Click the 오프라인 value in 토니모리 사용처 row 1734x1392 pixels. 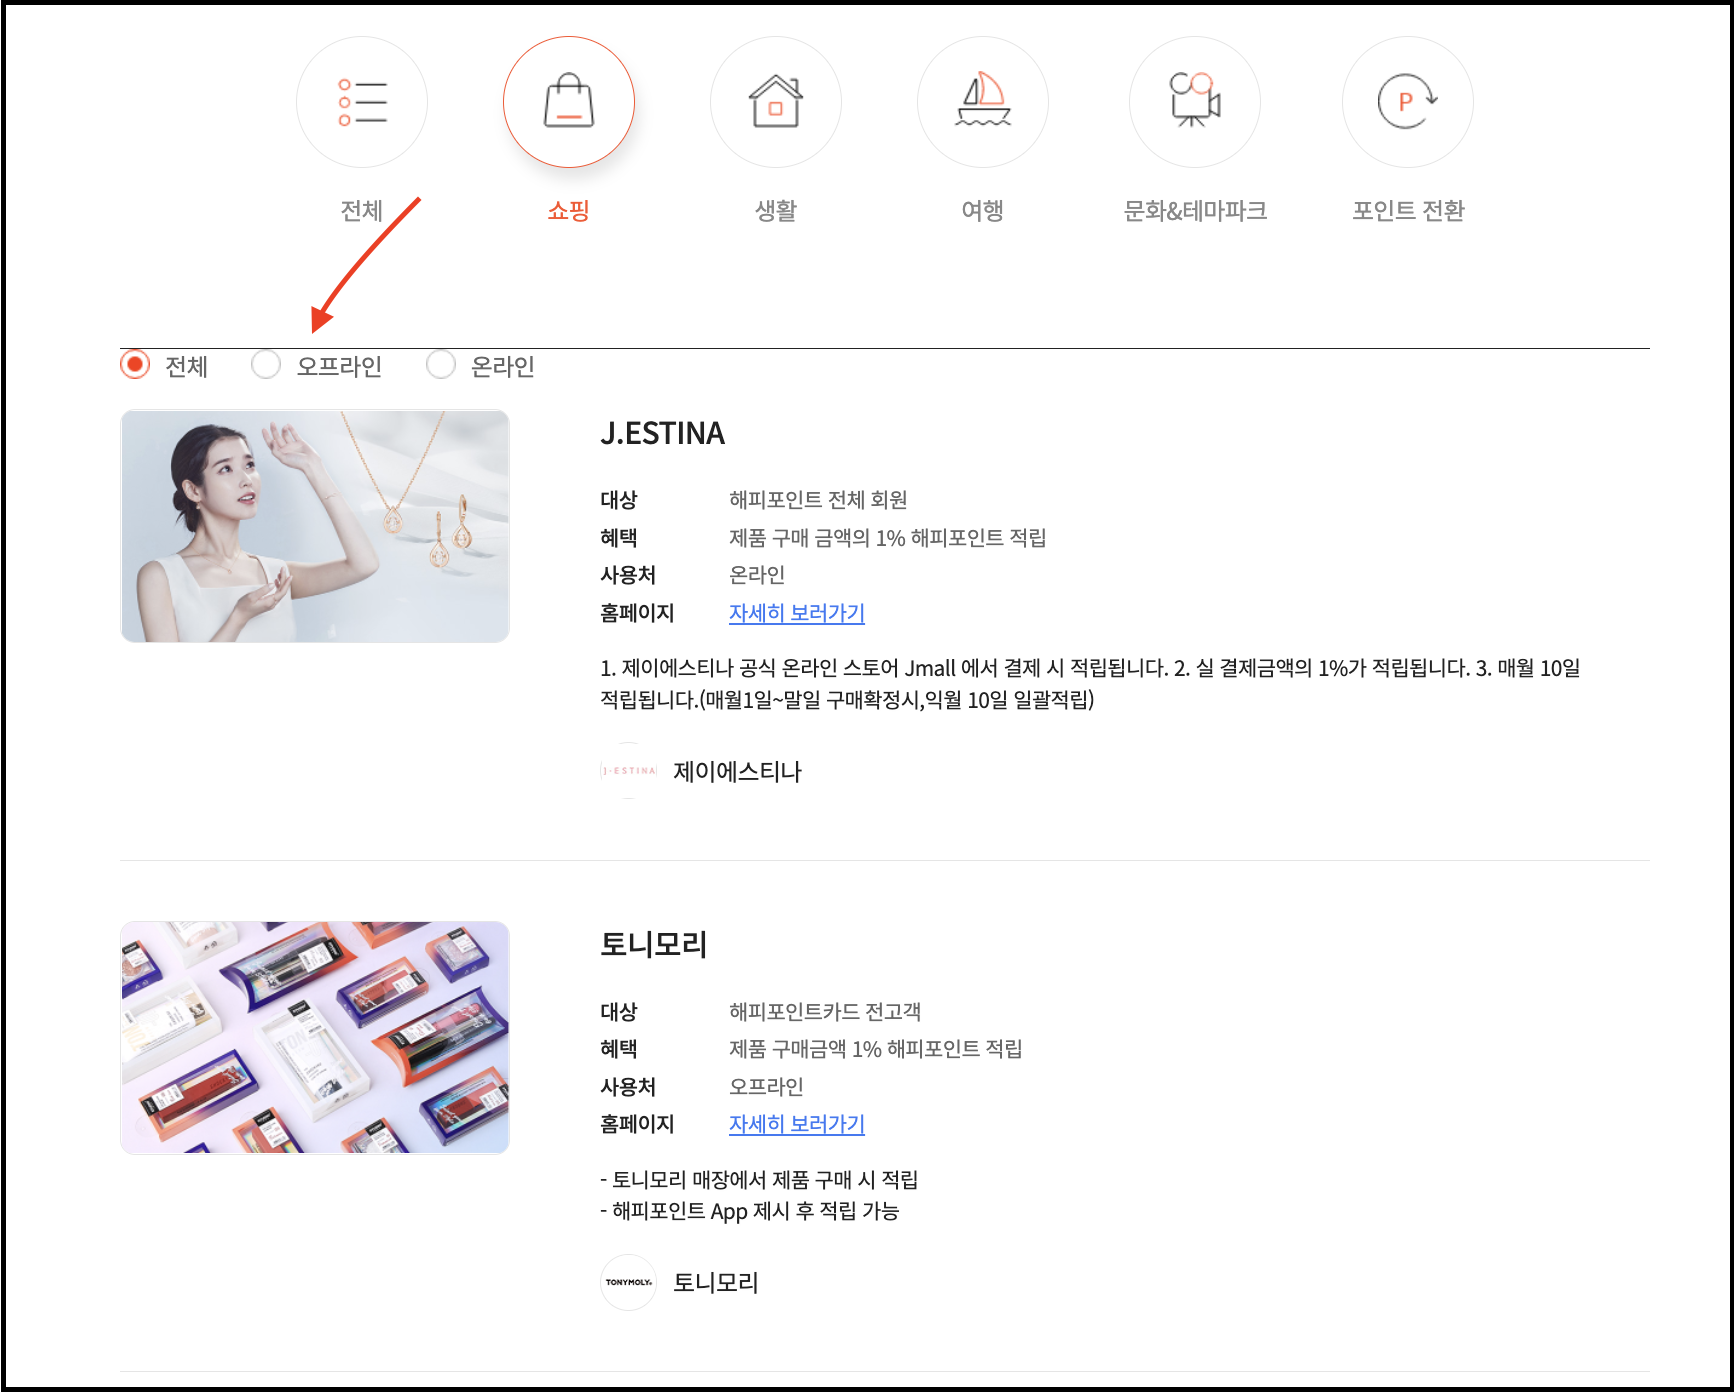click(766, 1087)
